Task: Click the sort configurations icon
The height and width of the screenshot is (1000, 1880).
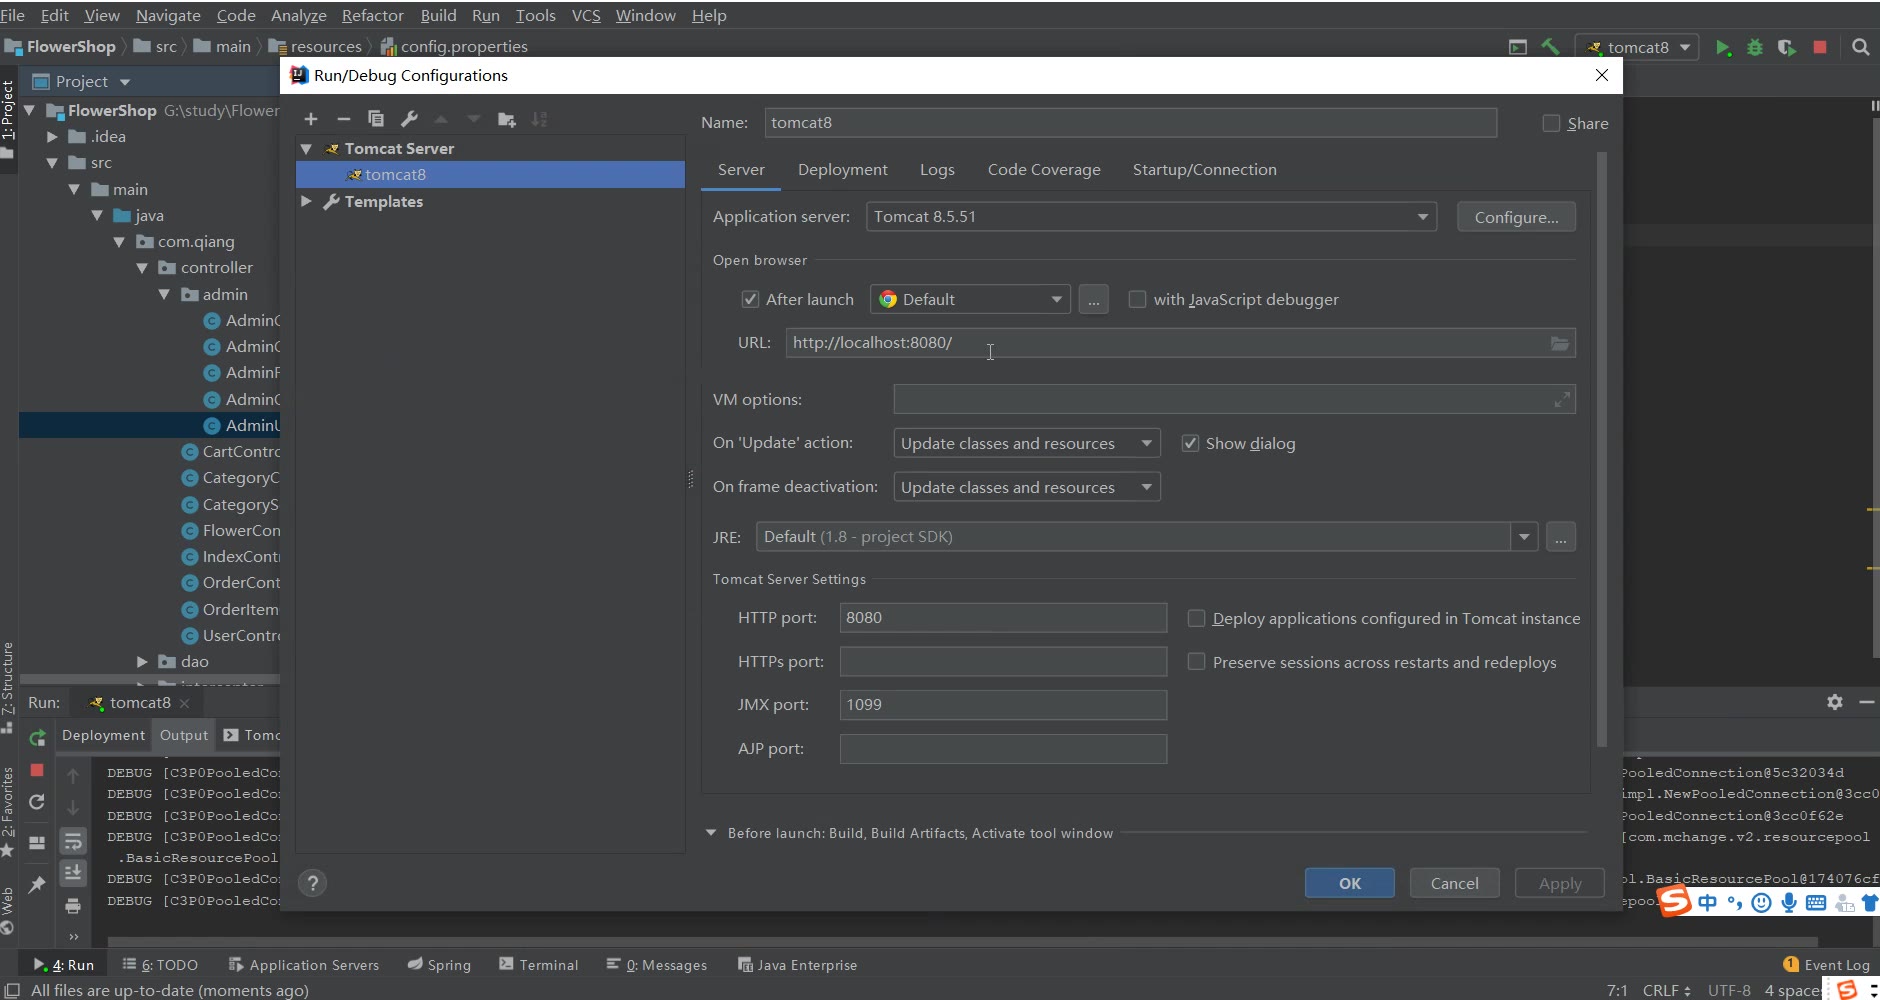Action: 539,119
